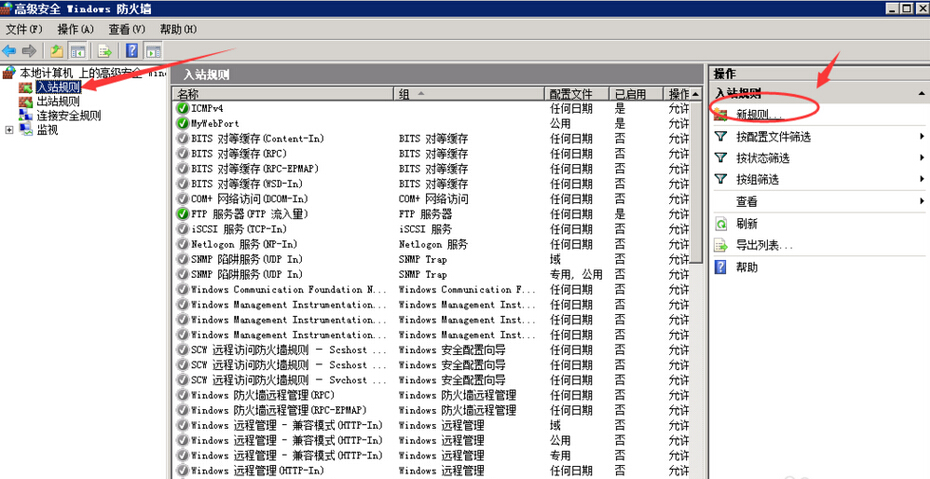Collapse the 入站规则 section in actions pane
This screenshot has width=930, height=479.
921,93
